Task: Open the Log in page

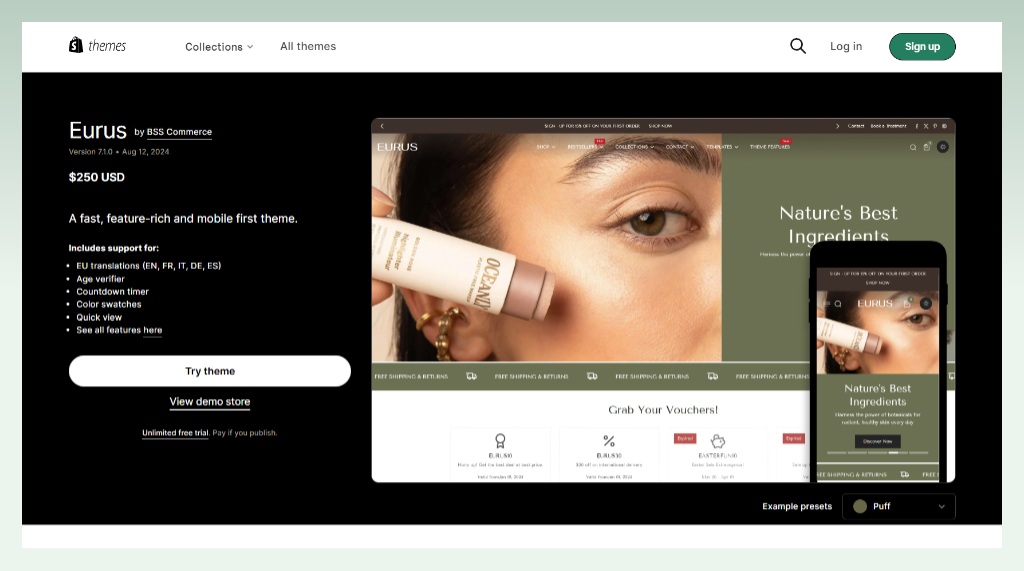Action: click(x=846, y=46)
